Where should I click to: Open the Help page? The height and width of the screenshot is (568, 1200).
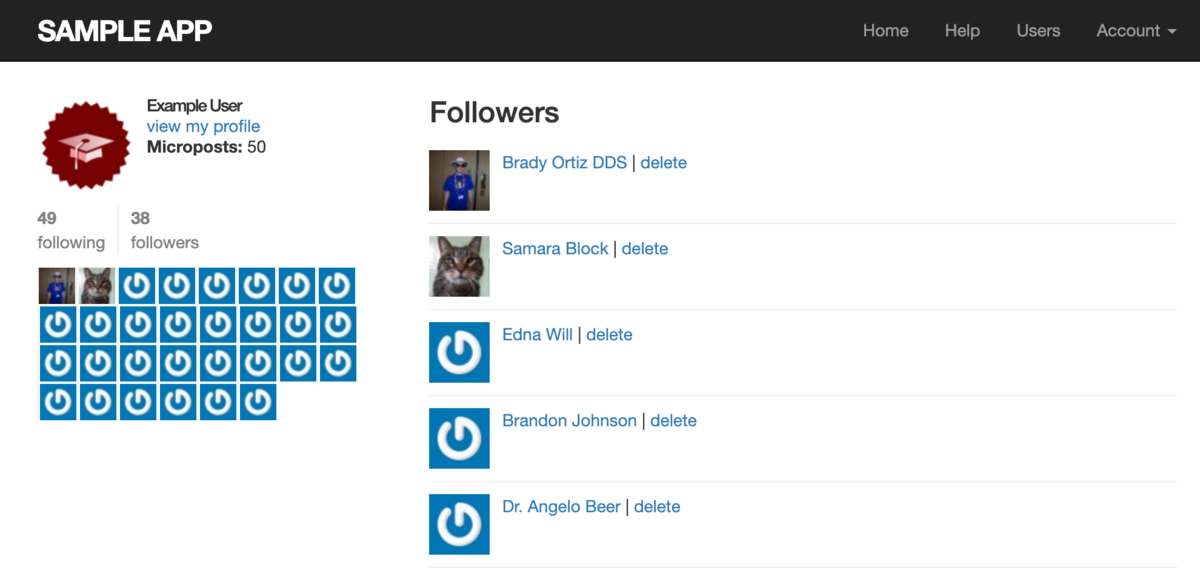coord(962,31)
